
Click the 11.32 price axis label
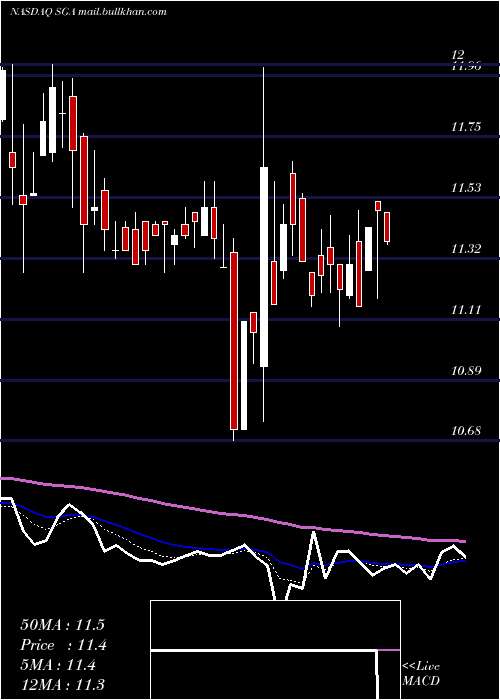466,249
